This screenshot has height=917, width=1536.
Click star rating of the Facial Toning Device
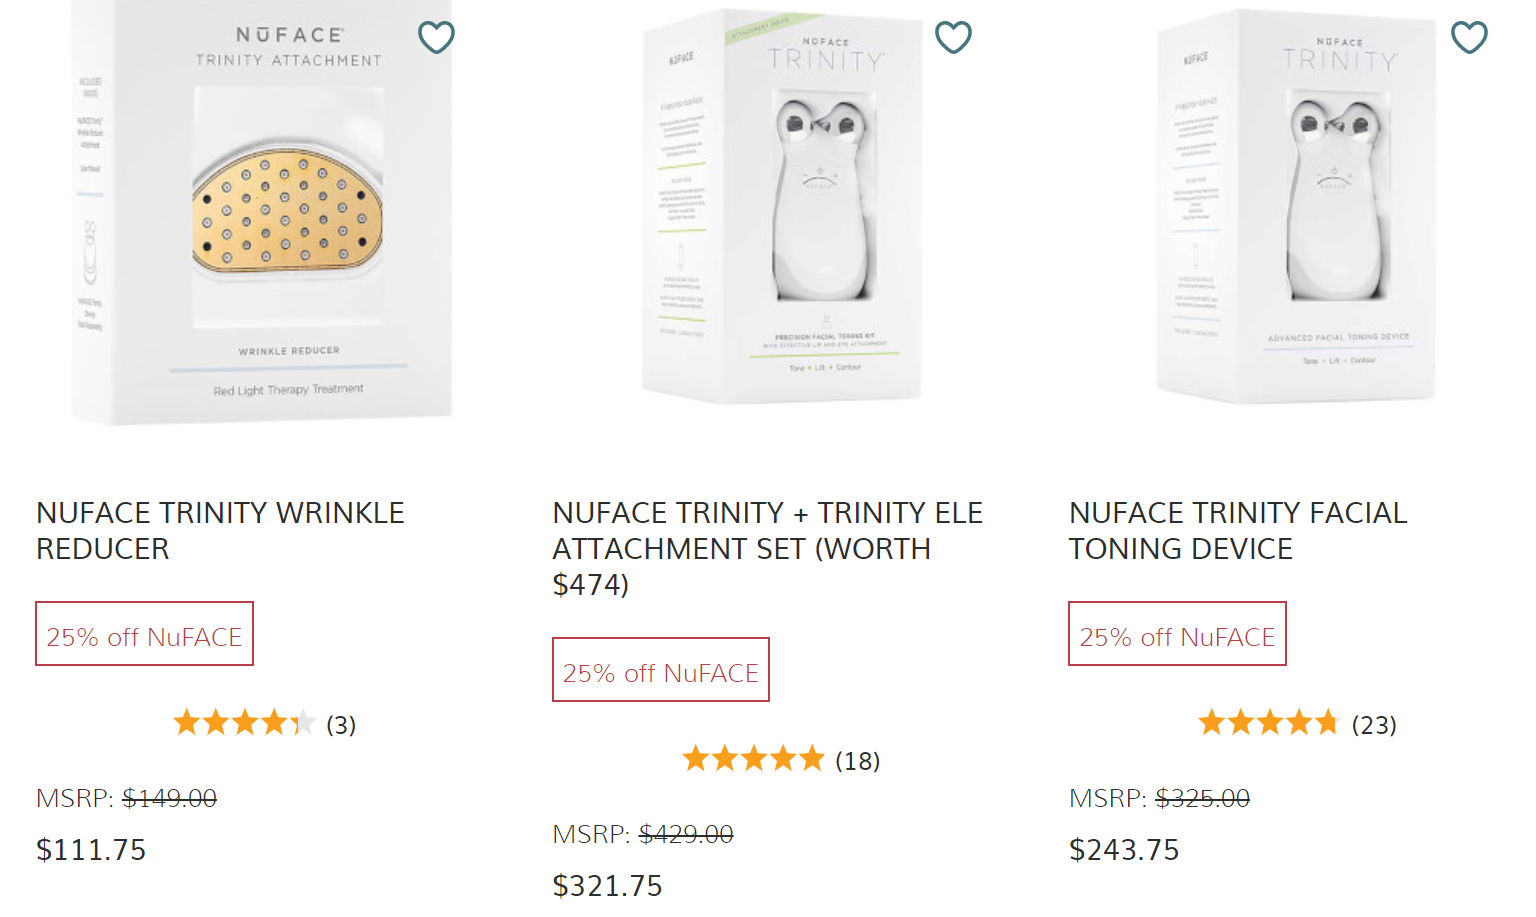tap(1268, 723)
